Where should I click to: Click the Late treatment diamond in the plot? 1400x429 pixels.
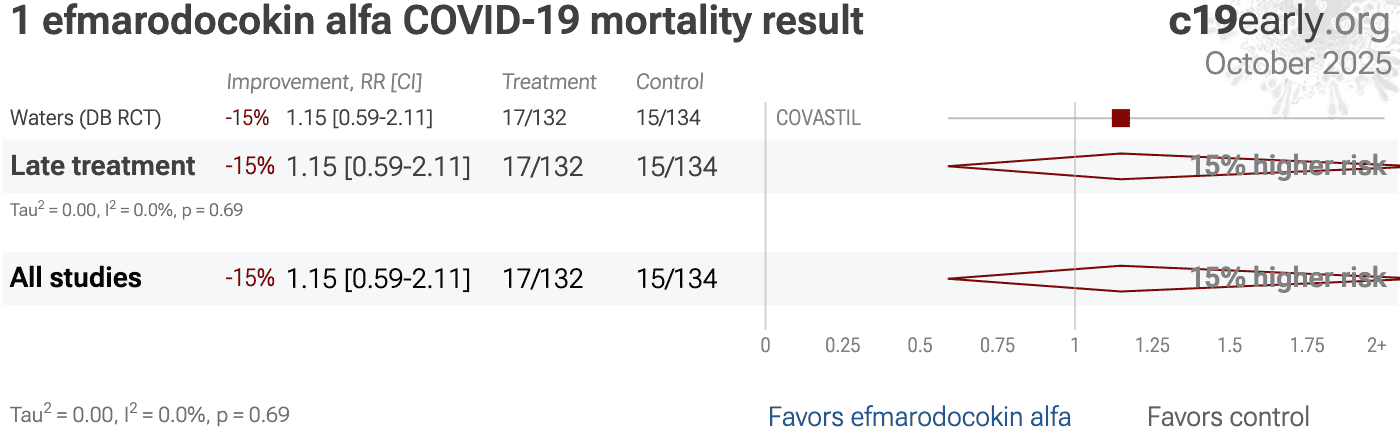coord(1122,166)
